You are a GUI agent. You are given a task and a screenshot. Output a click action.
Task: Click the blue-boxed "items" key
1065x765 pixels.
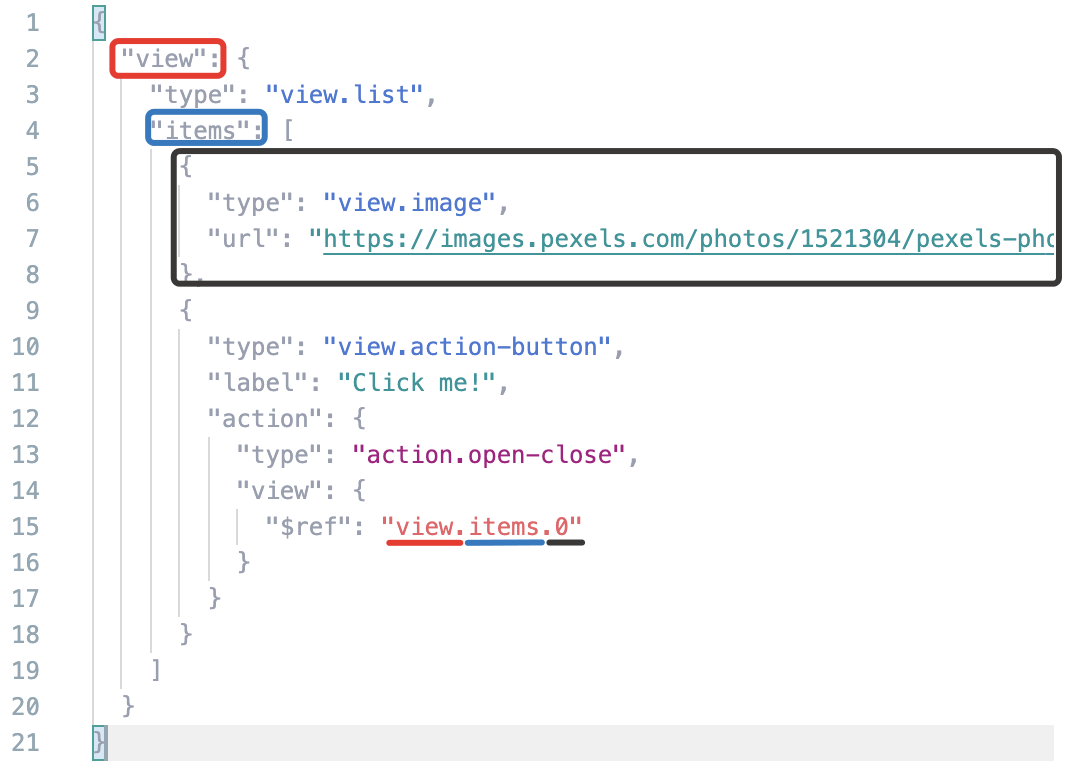click(x=206, y=131)
